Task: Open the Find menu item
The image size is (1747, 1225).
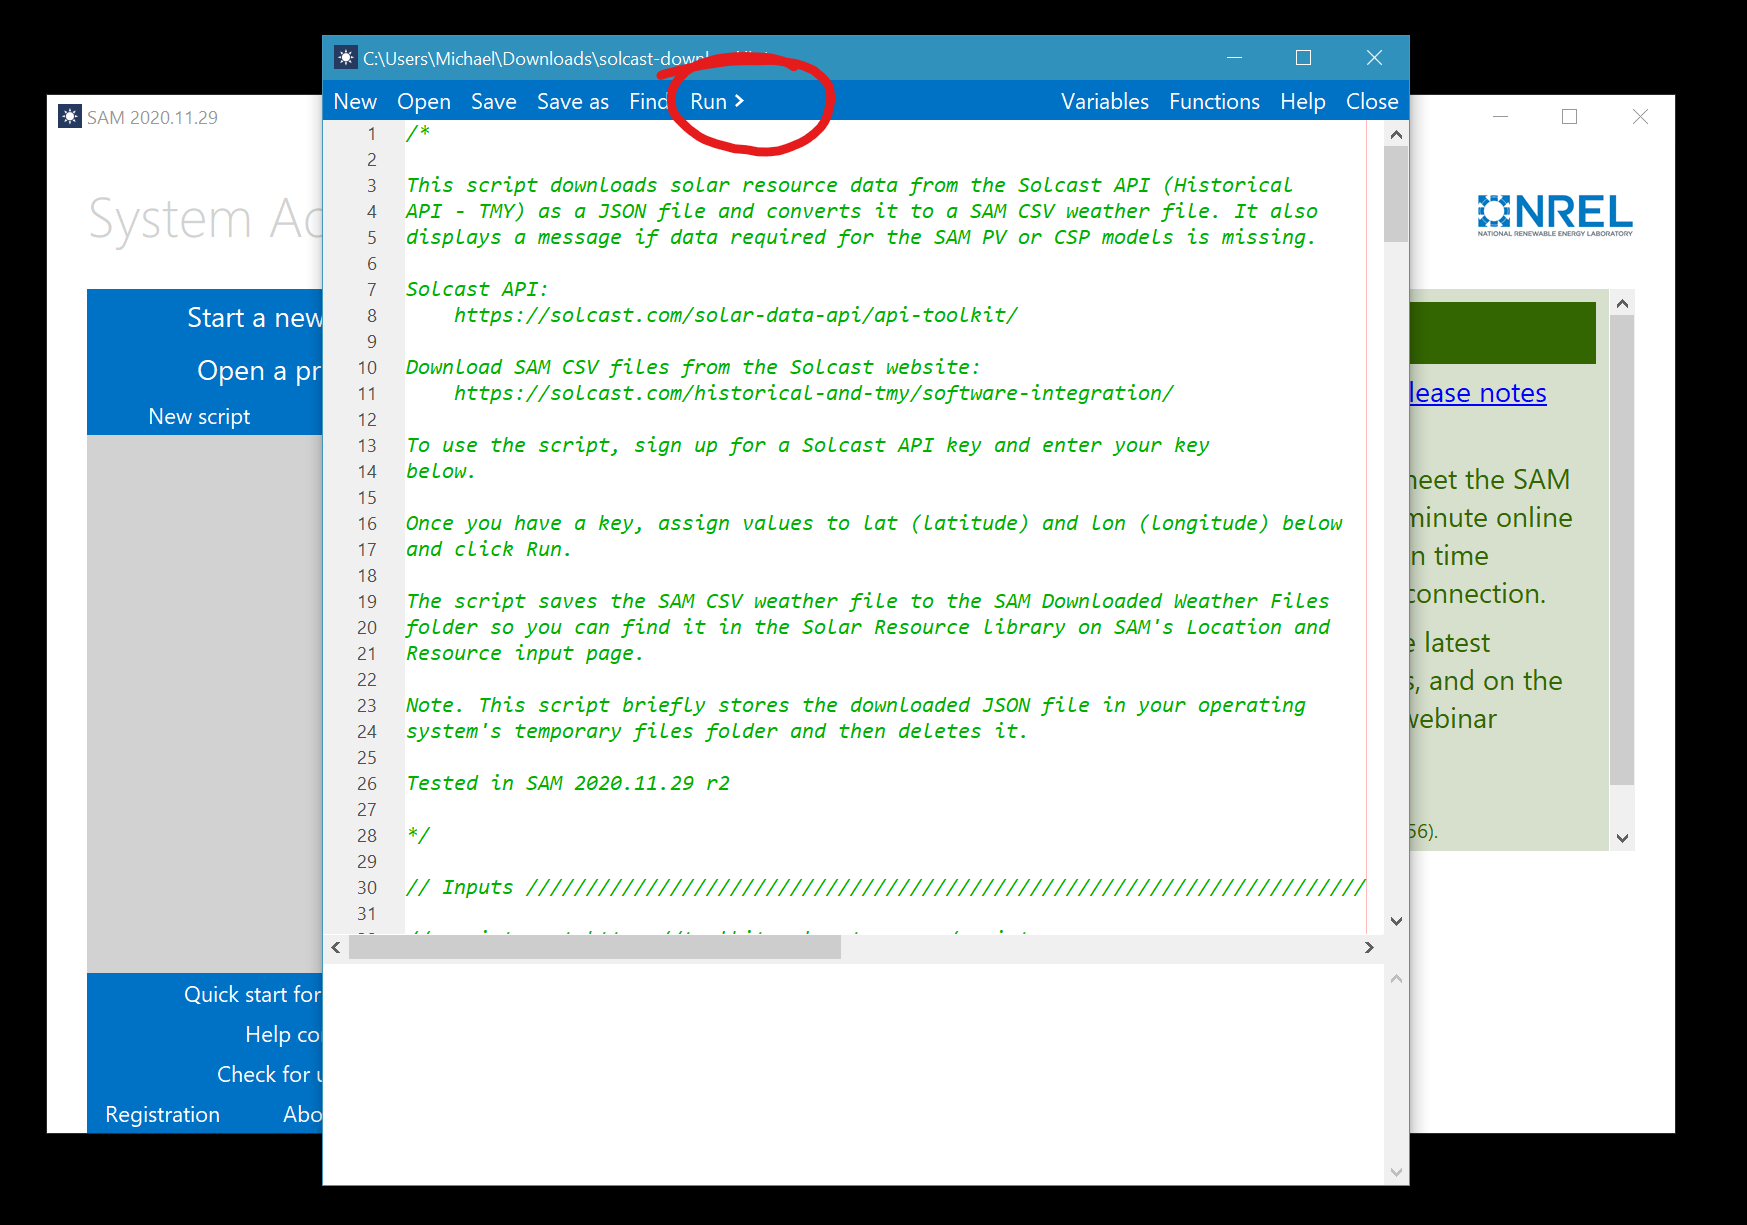Action: 648,101
